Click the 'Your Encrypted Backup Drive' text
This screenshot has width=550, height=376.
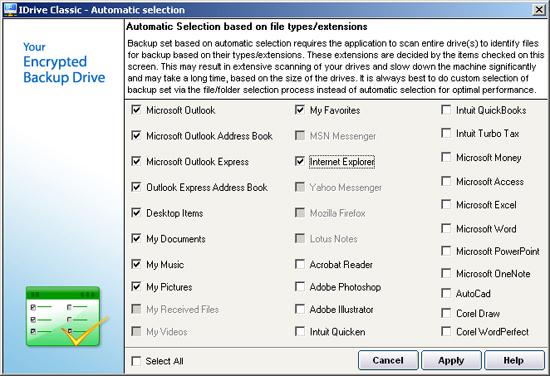pos(64,63)
